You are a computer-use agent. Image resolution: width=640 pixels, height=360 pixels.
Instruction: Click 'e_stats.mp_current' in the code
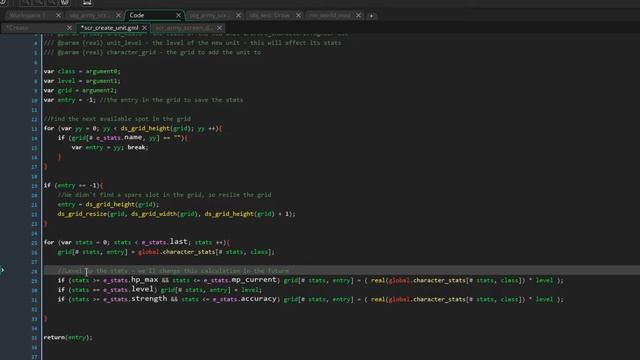click(x=240, y=280)
